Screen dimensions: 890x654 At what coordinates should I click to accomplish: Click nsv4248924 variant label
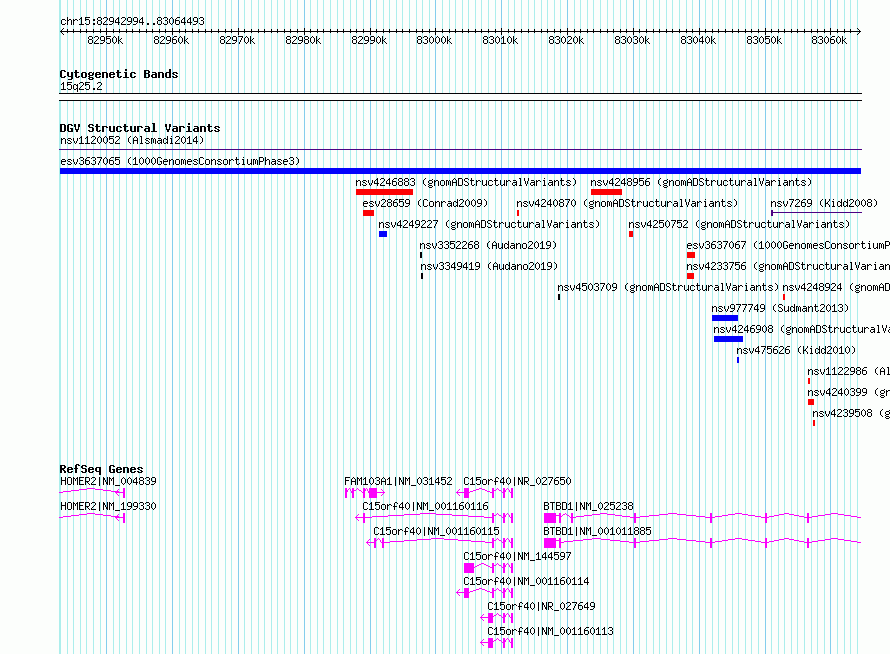coord(836,287)
